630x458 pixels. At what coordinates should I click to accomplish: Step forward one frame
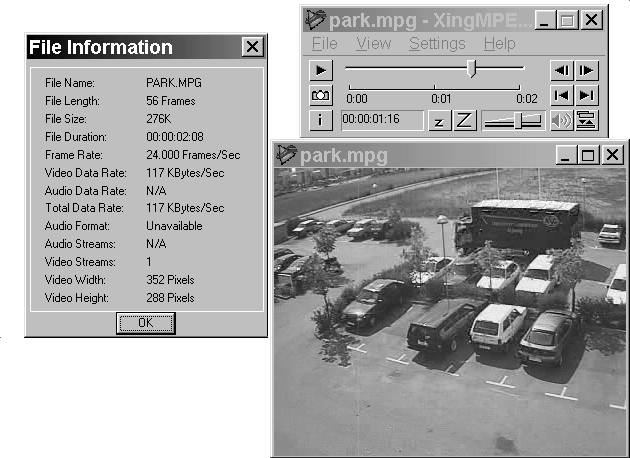click(587, 70)
